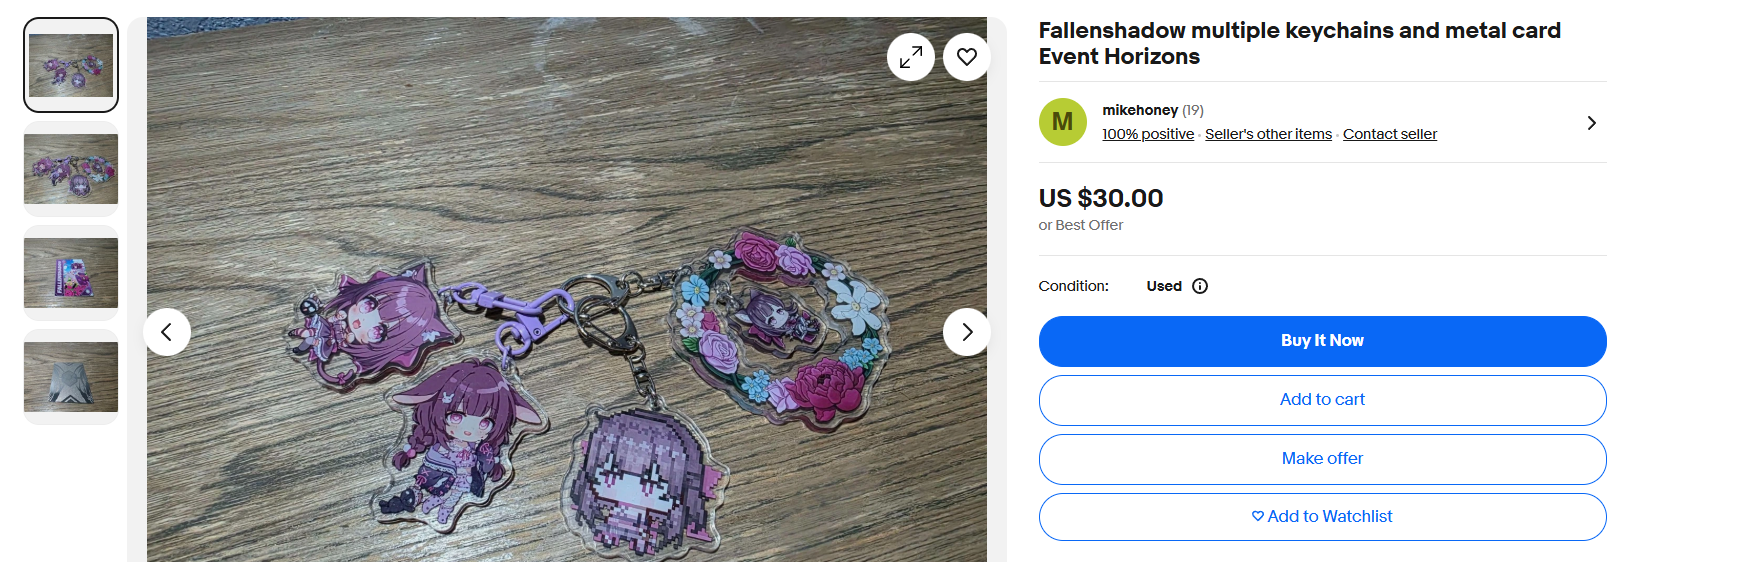Click the Buy It Now button
Viewport: 1746px width, 562px height.
[1322, 341]
